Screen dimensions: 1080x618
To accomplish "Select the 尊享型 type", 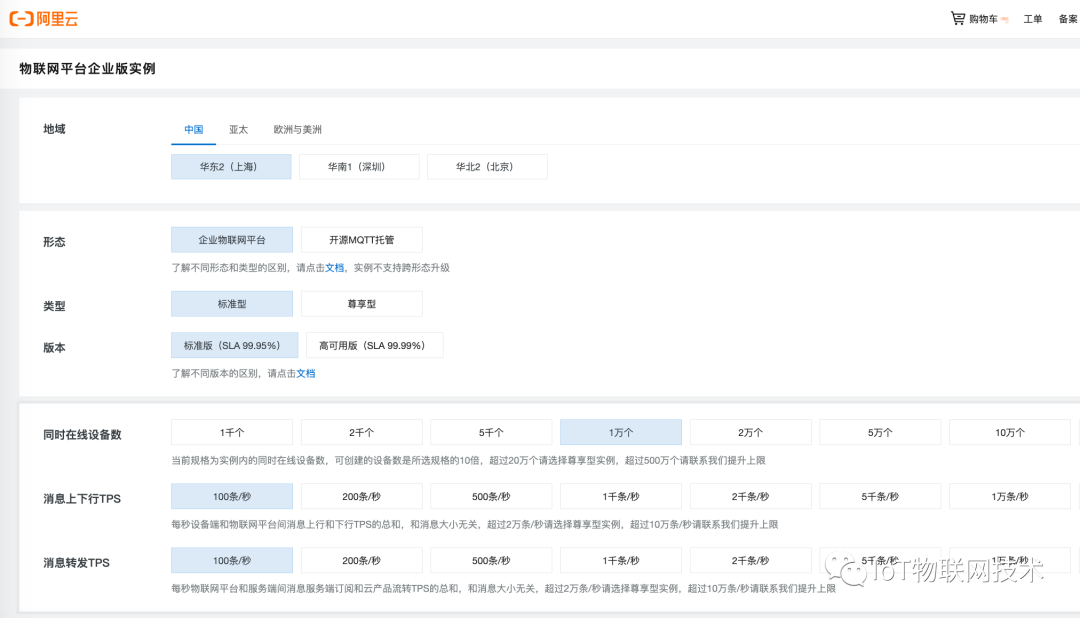I will [362, 304].
